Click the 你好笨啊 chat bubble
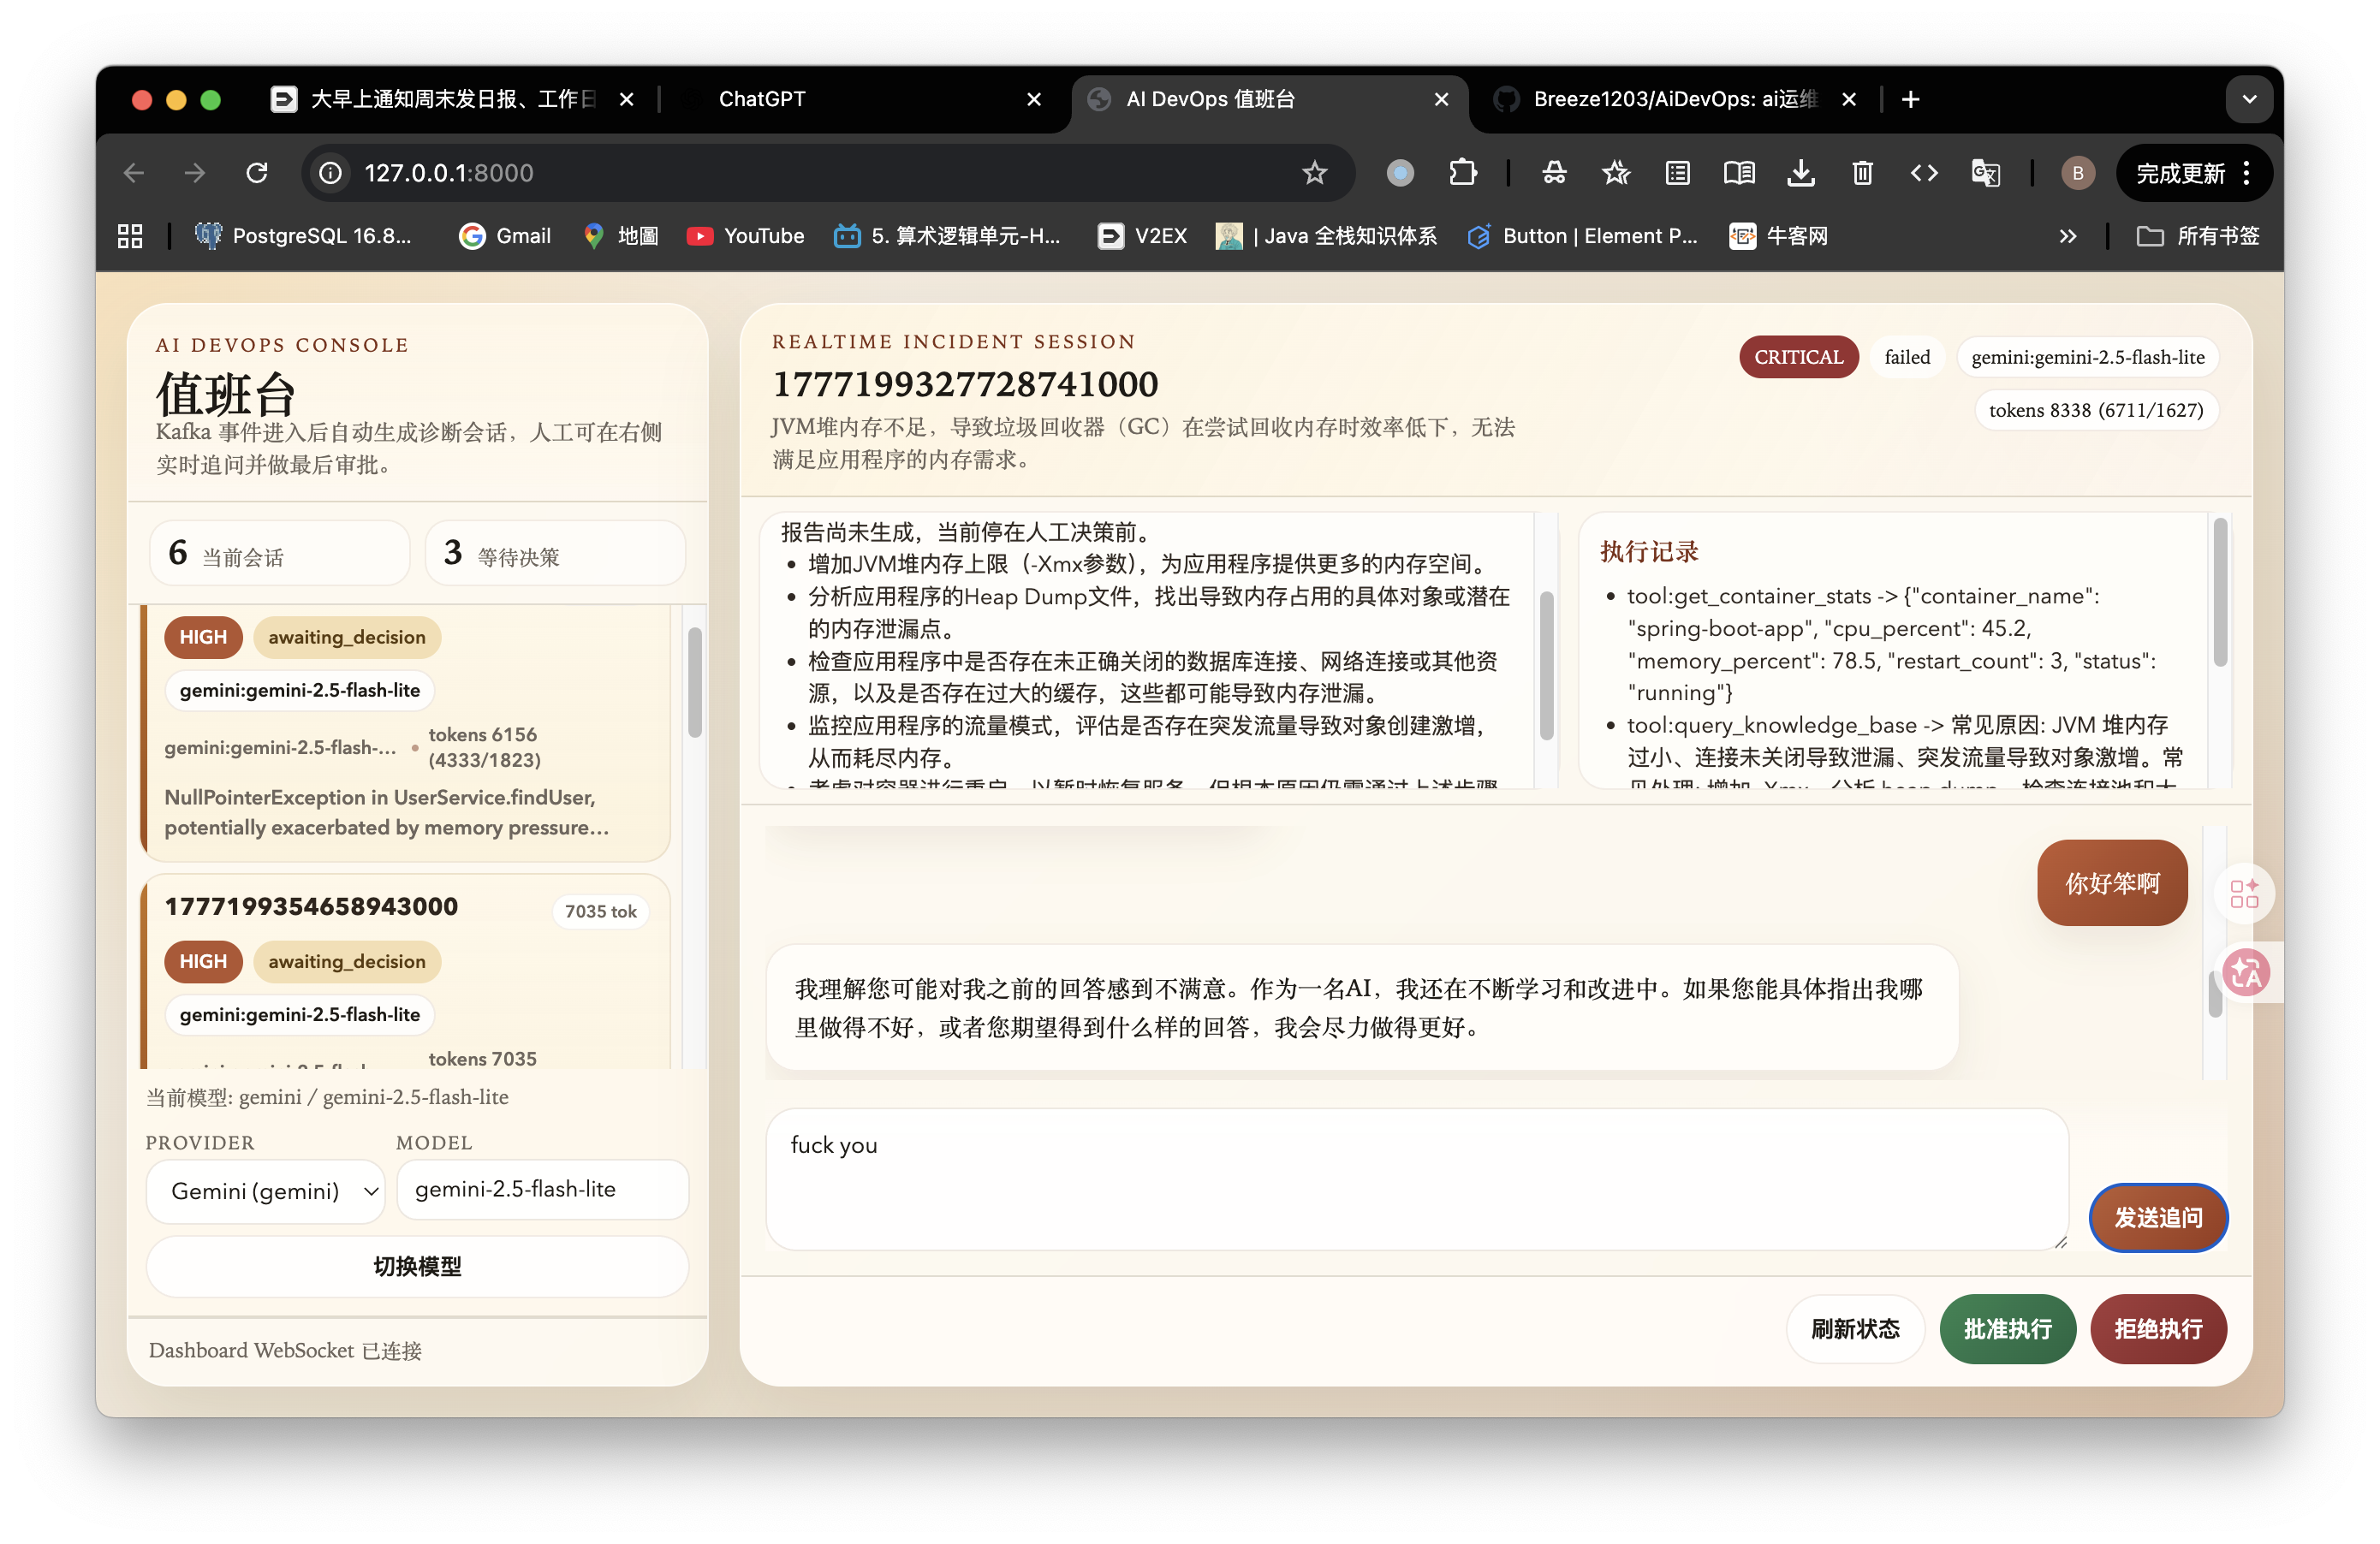Viewport: 2380px width, 1544px height. [2112, 883]
